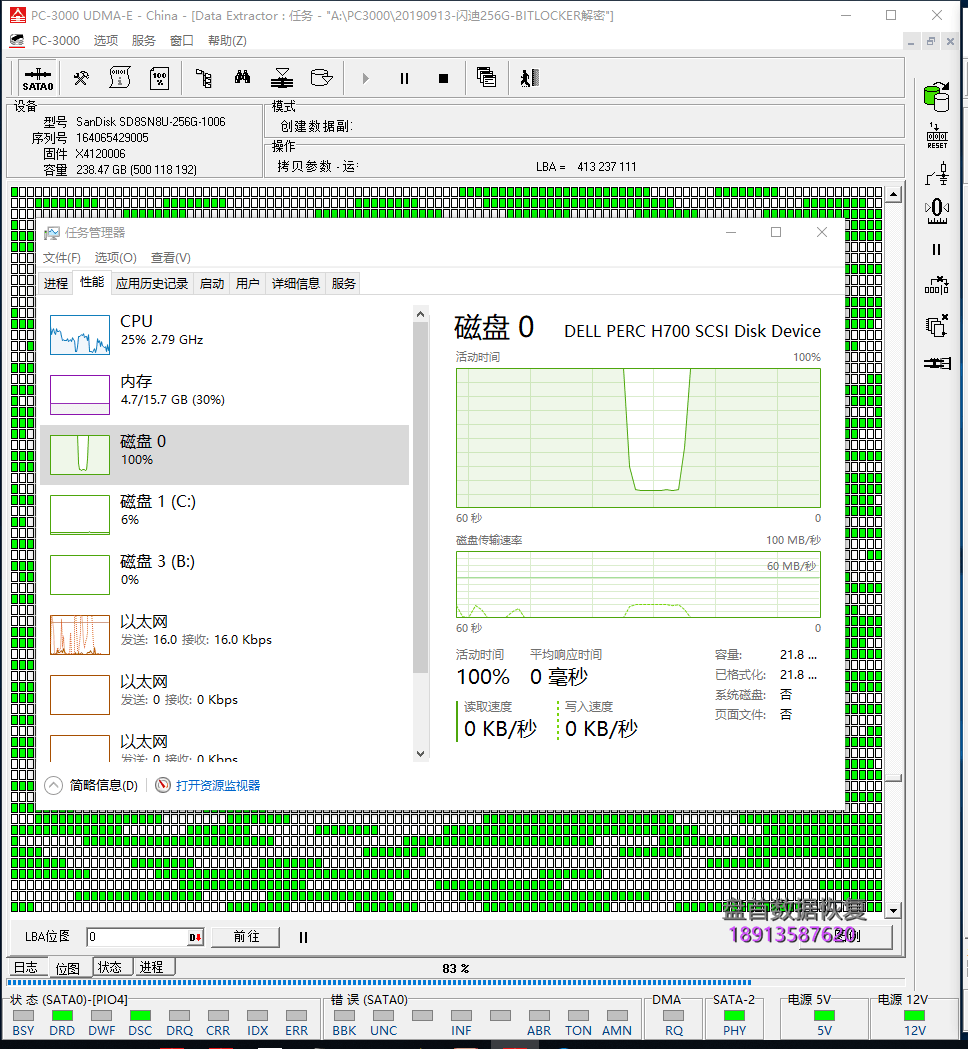Viewport: 968px width, 1049px height.
Task: Click the disk stack copy icon in toolbar
Action: click(282, 78)
